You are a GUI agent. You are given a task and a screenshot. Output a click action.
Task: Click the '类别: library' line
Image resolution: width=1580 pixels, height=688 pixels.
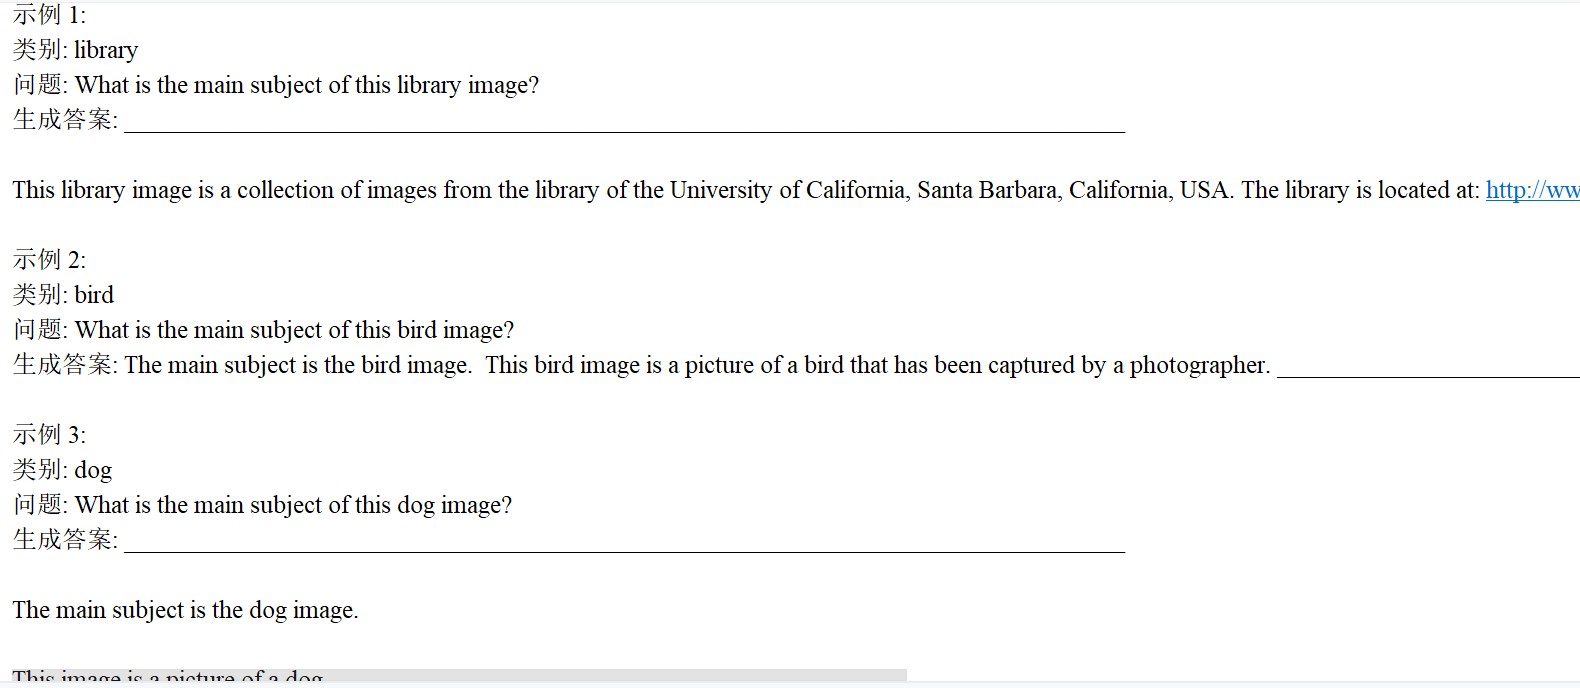(75, 50)
